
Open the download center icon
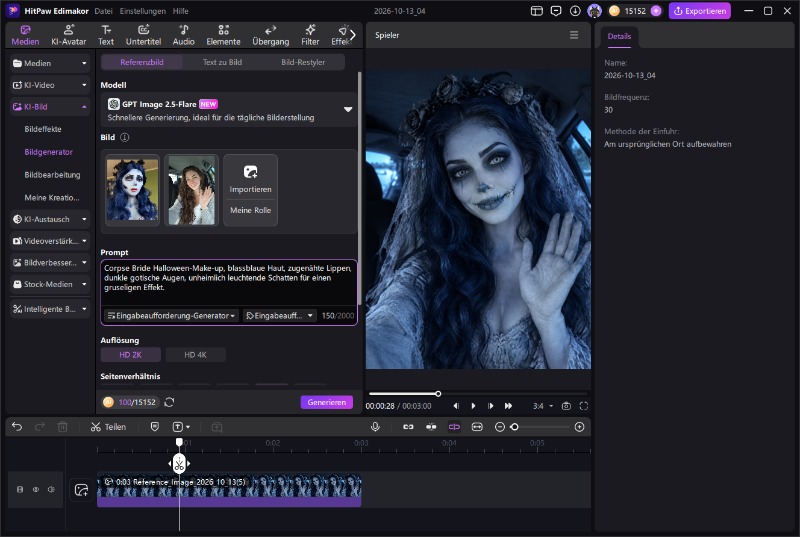tap(575, 11)
